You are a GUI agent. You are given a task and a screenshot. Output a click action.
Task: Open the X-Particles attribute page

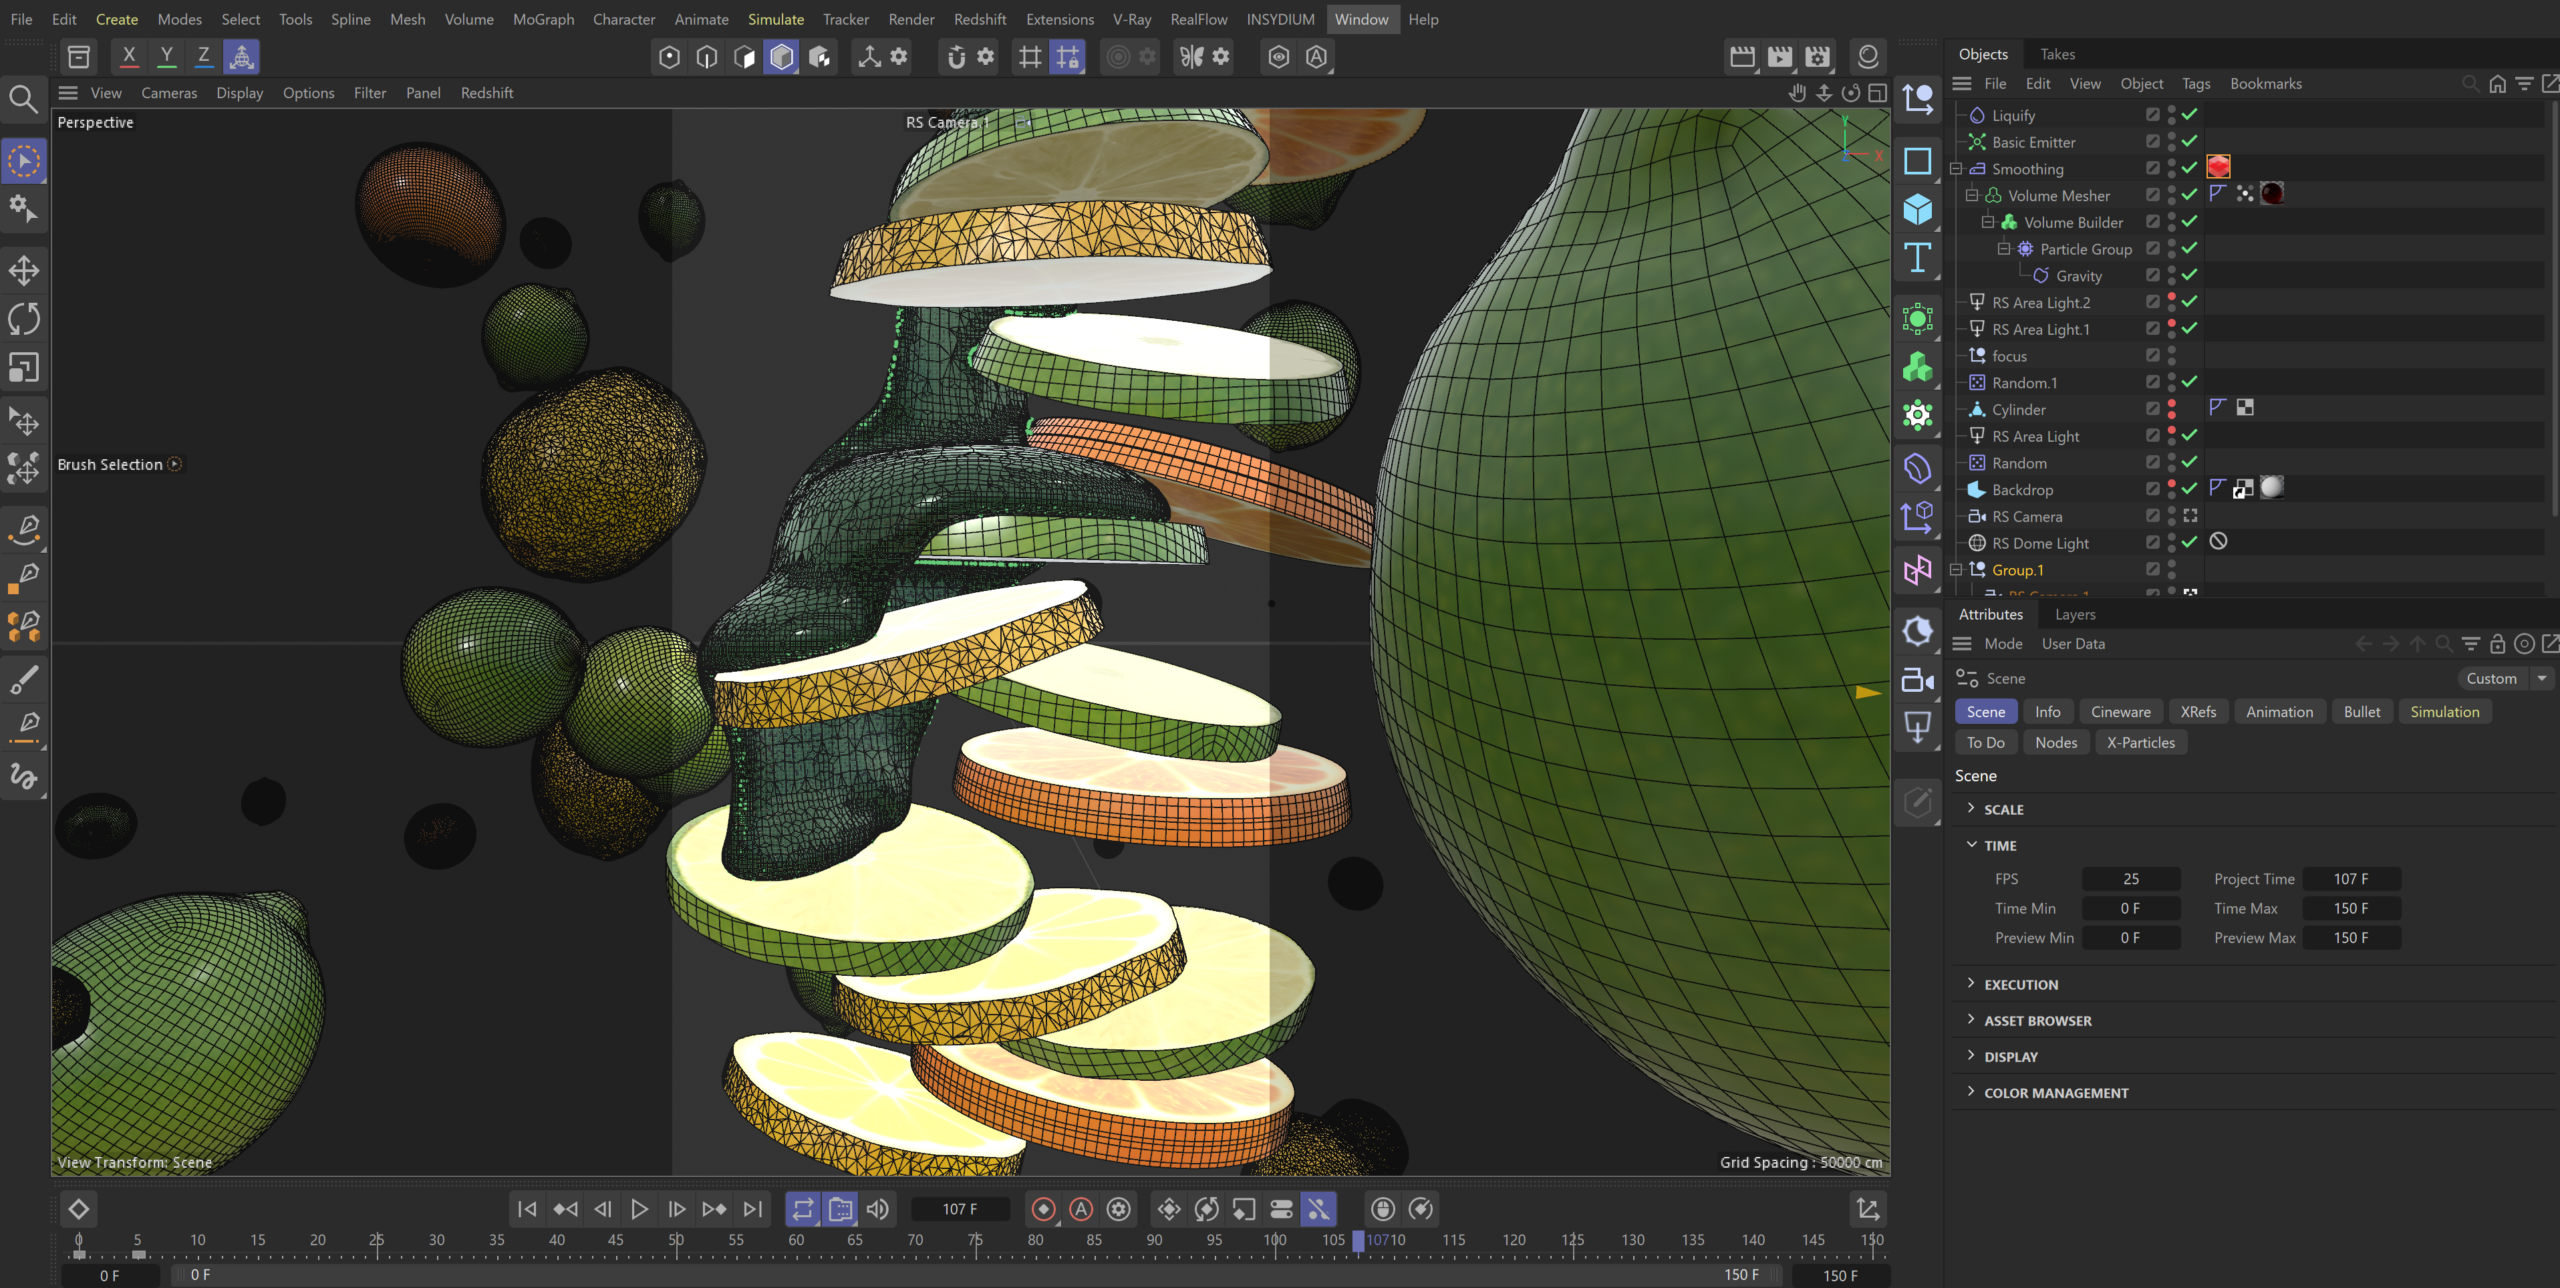coord(2141,742)
